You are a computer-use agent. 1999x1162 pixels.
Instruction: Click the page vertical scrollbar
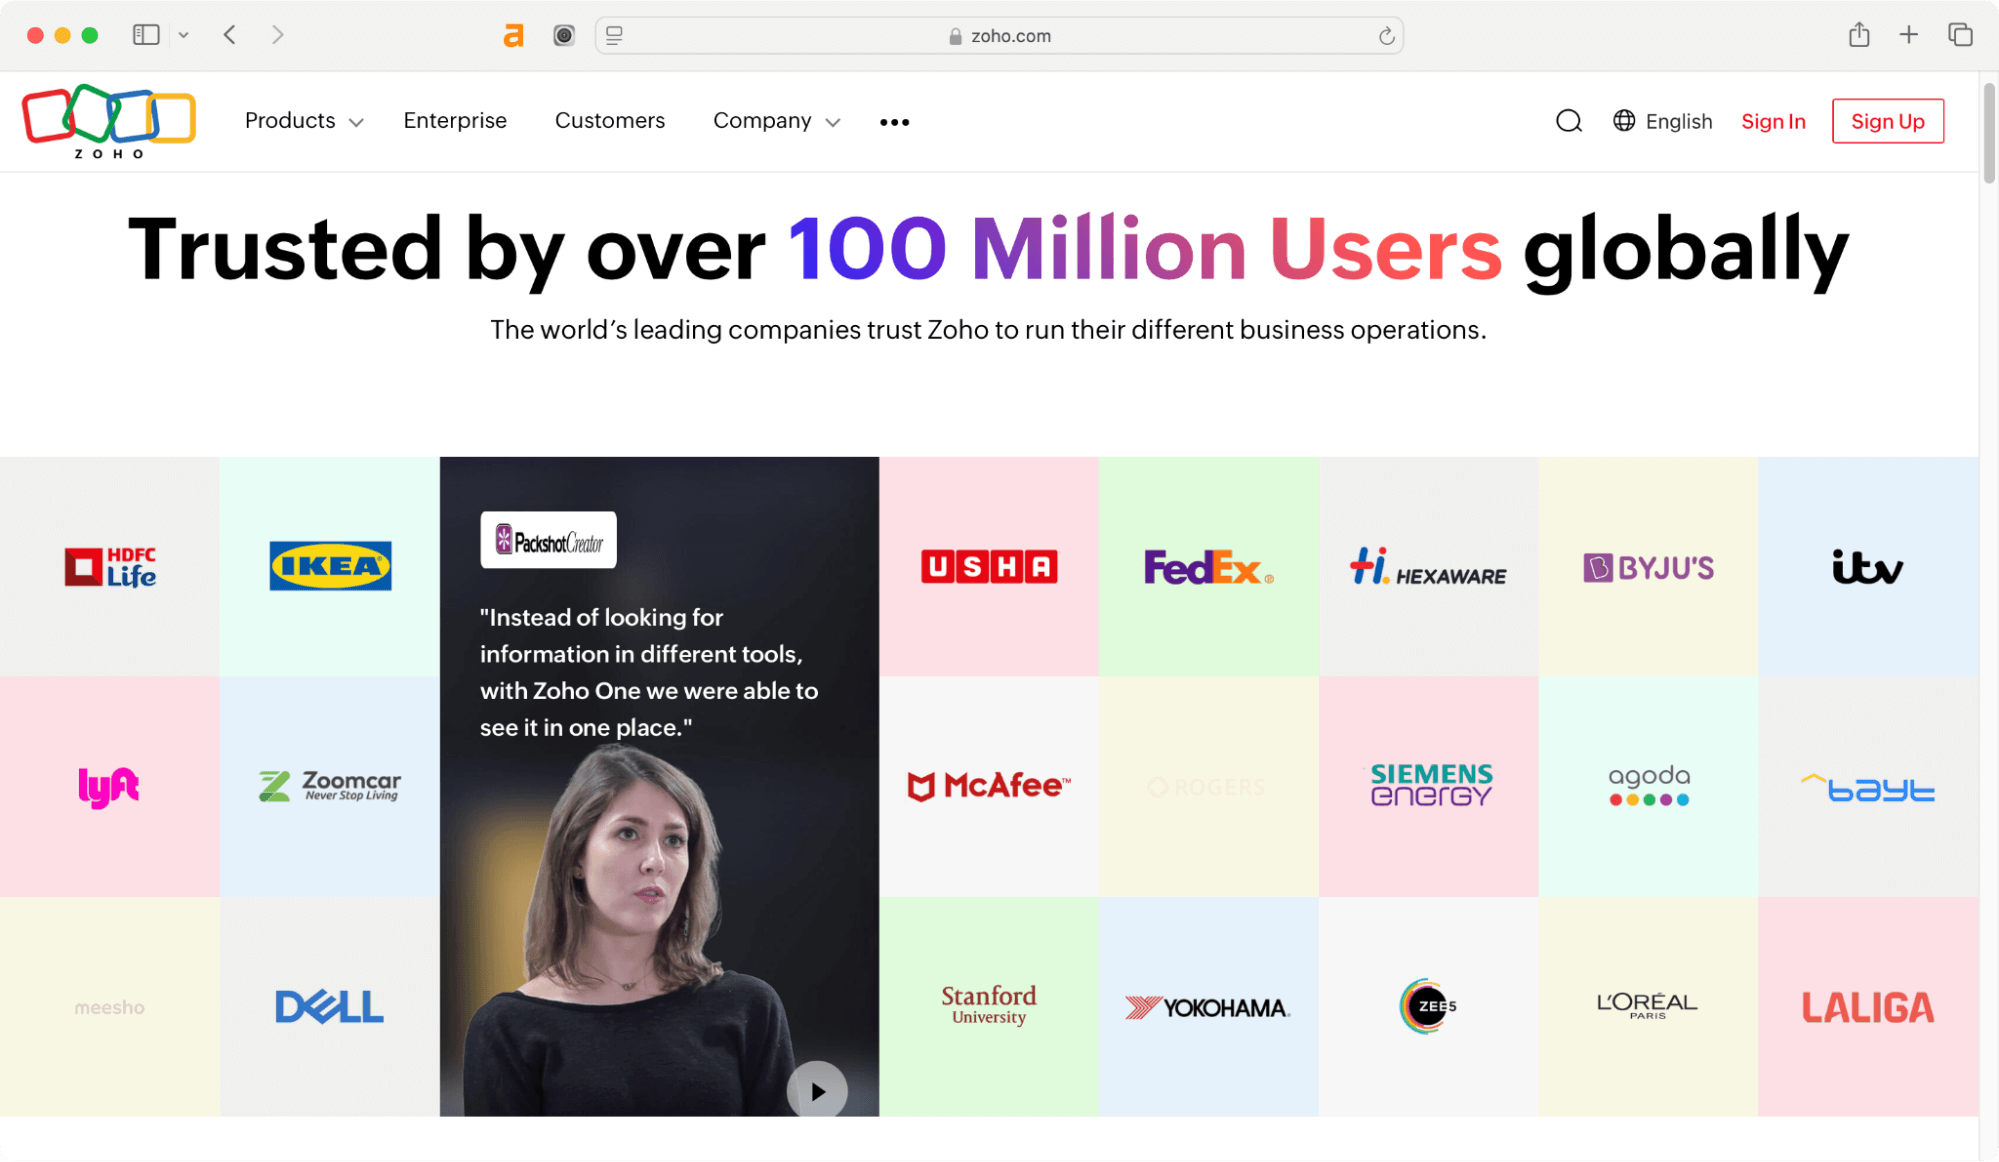pos(1989,135)
